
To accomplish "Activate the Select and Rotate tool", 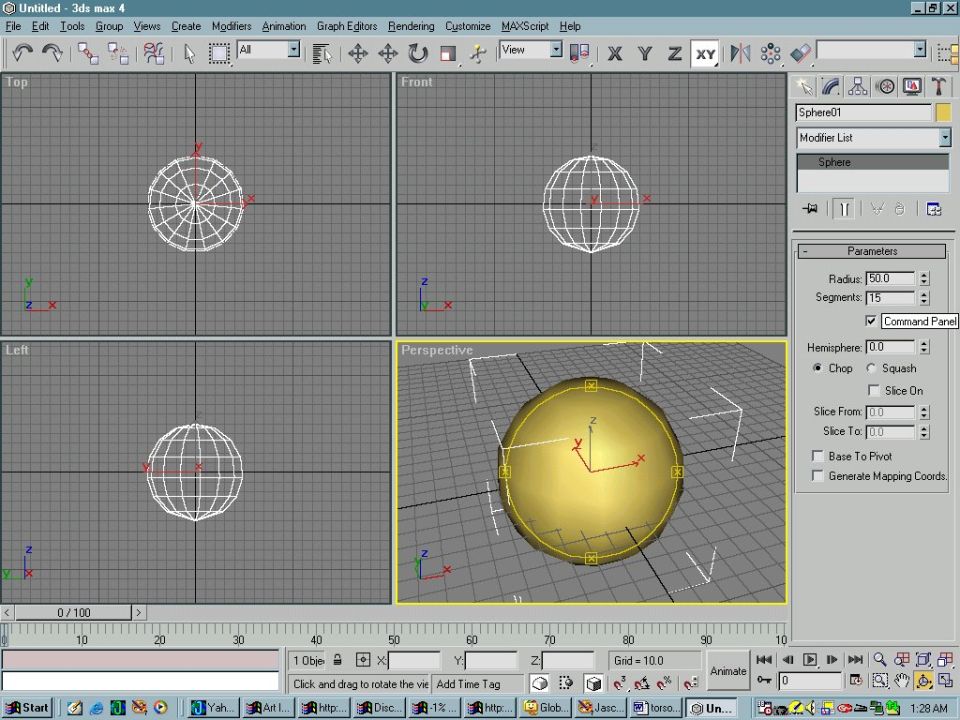I will point(418,53).
